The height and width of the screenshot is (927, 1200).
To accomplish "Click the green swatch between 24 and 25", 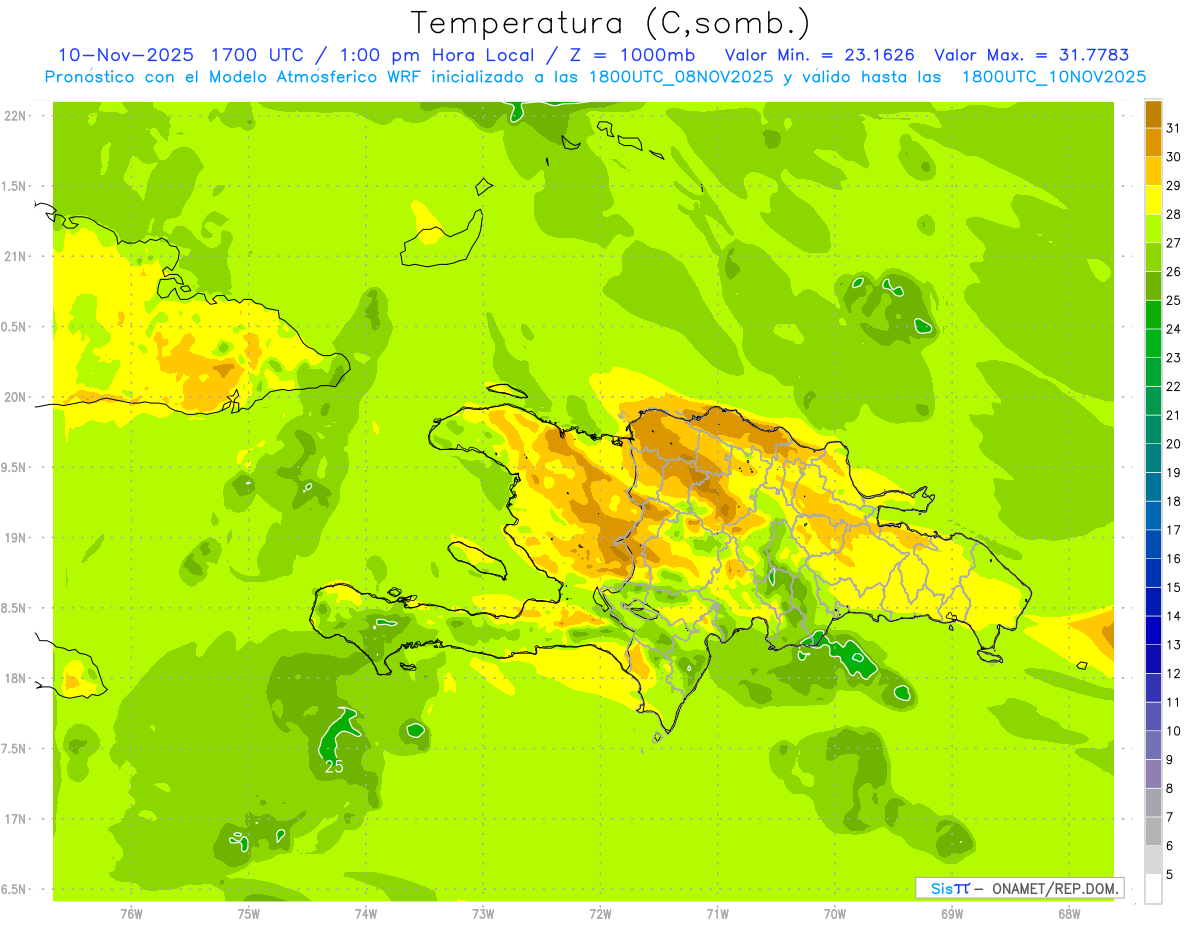I will (1153, 315).
